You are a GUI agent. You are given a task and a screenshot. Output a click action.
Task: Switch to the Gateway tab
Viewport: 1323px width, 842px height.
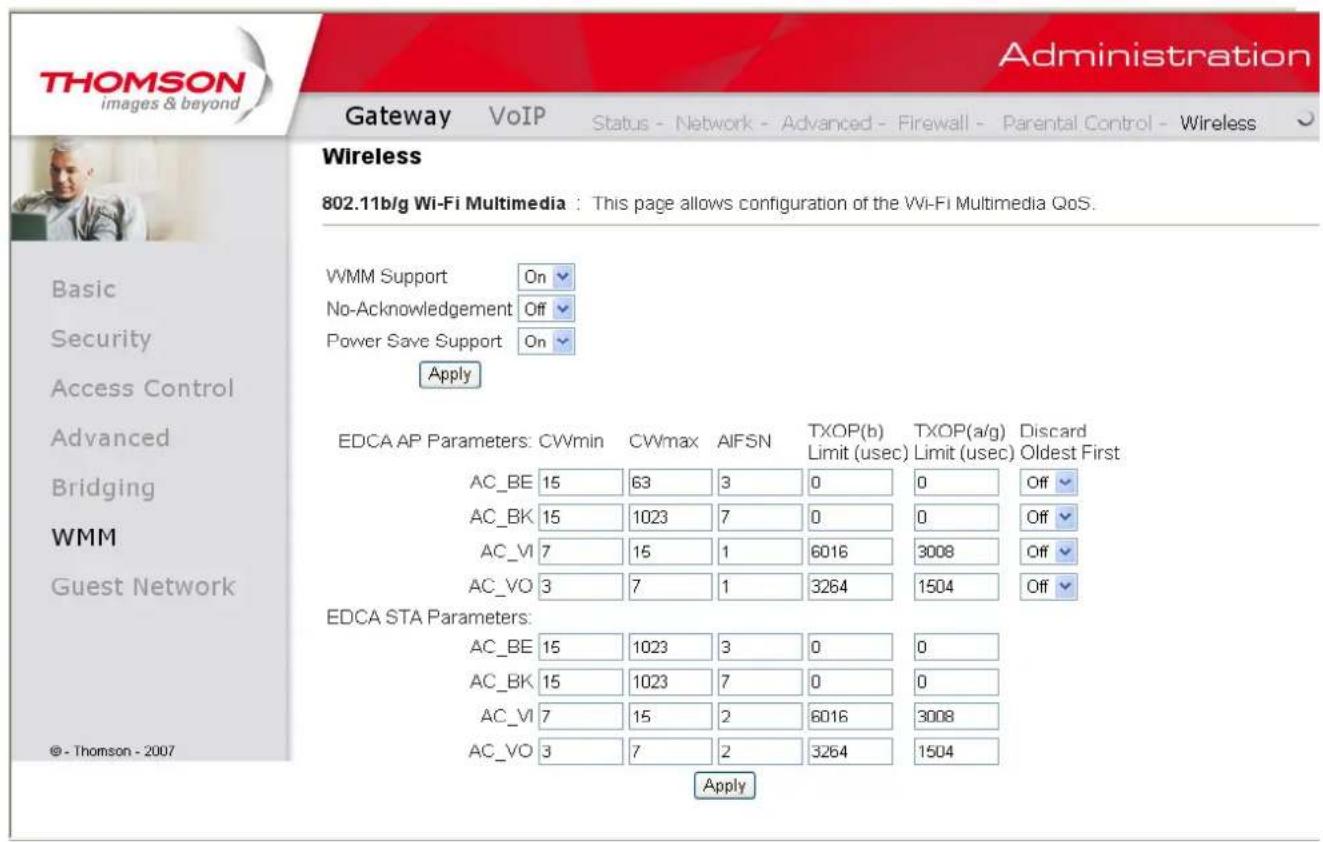[398, 116]
